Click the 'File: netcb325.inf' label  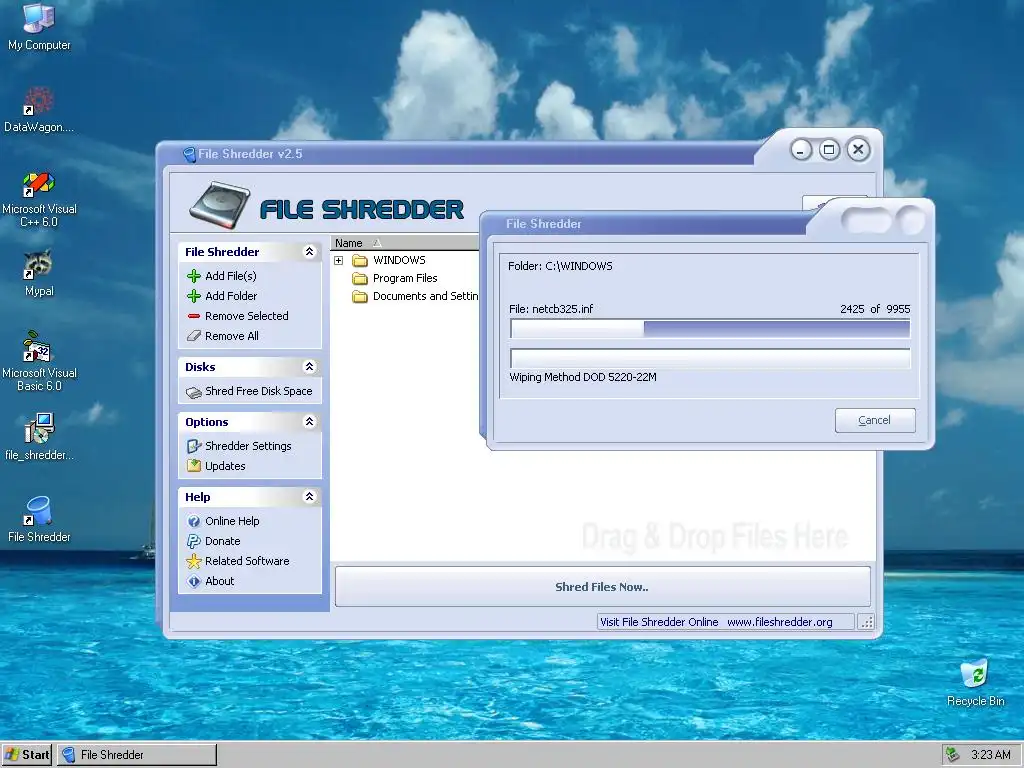pos(551,310)
